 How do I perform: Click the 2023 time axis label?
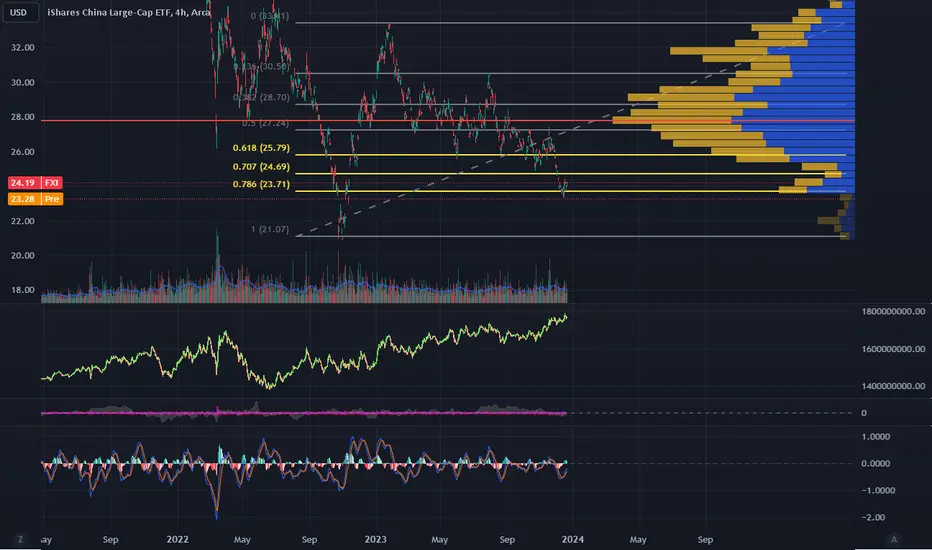[375, 539]
